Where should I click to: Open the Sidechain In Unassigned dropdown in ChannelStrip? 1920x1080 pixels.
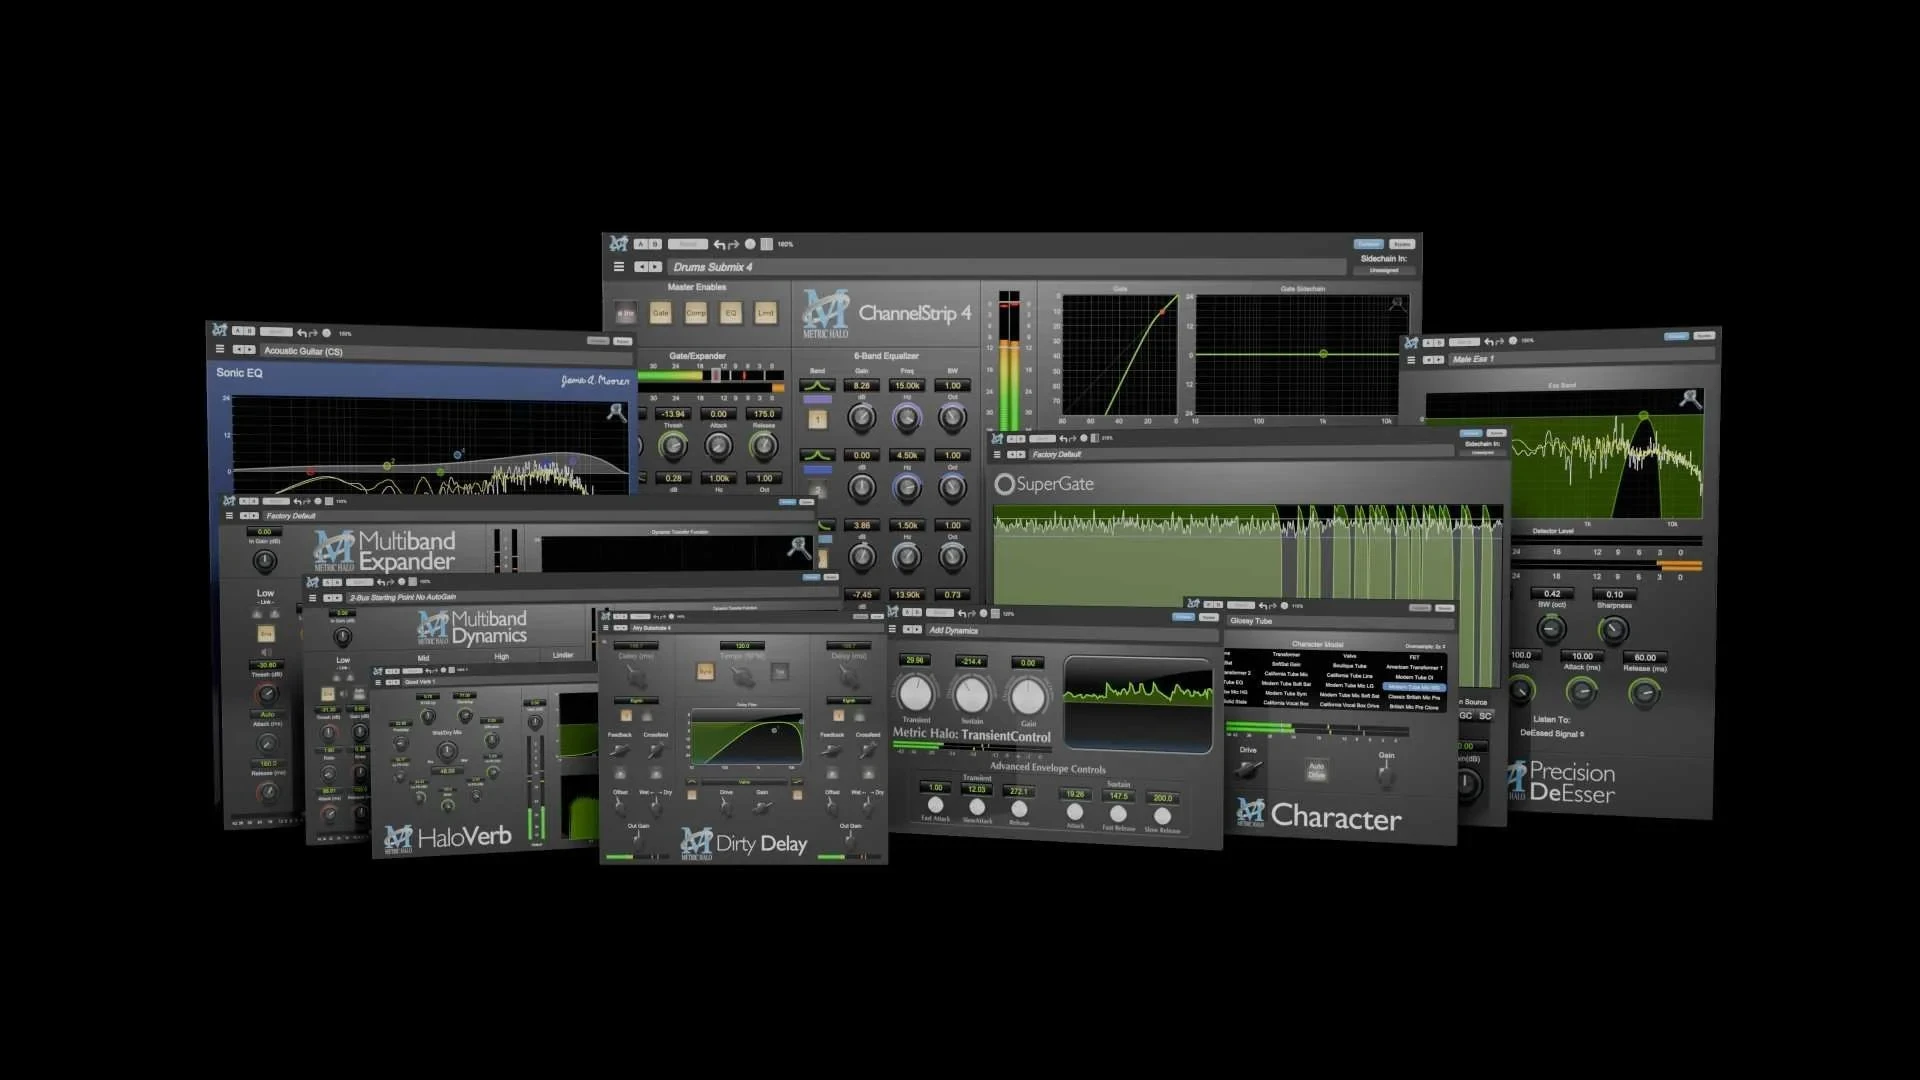coord(1384,270)
